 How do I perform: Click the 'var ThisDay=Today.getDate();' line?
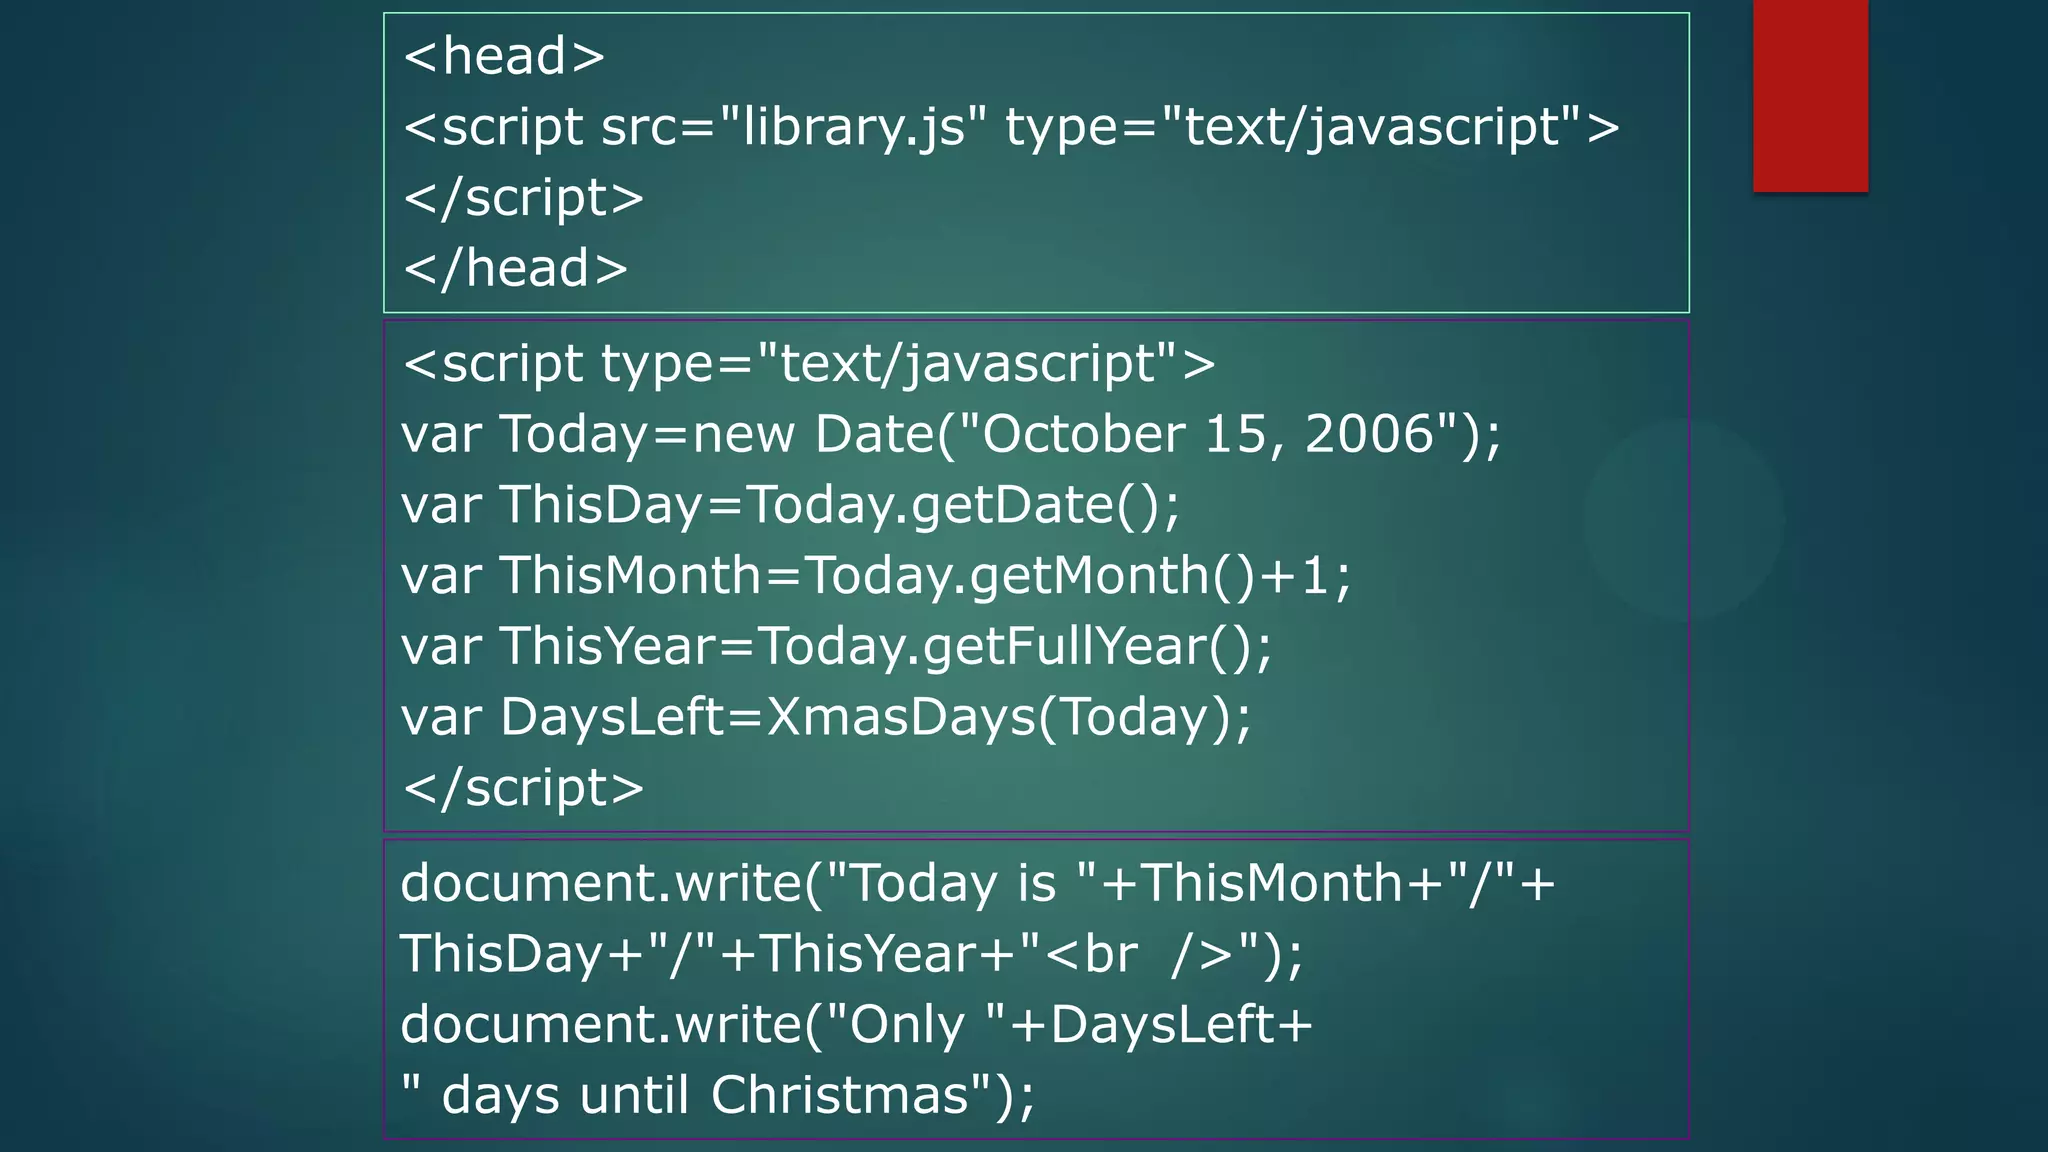click(x=790, y=505)
